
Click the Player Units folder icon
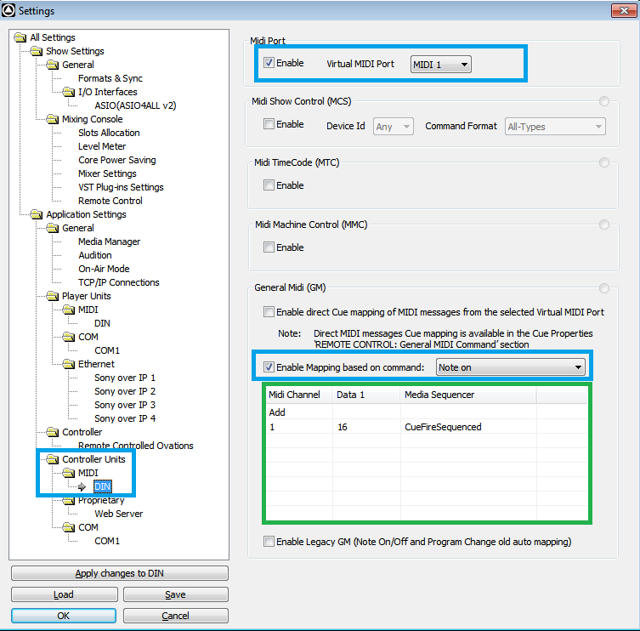[52, 296]
